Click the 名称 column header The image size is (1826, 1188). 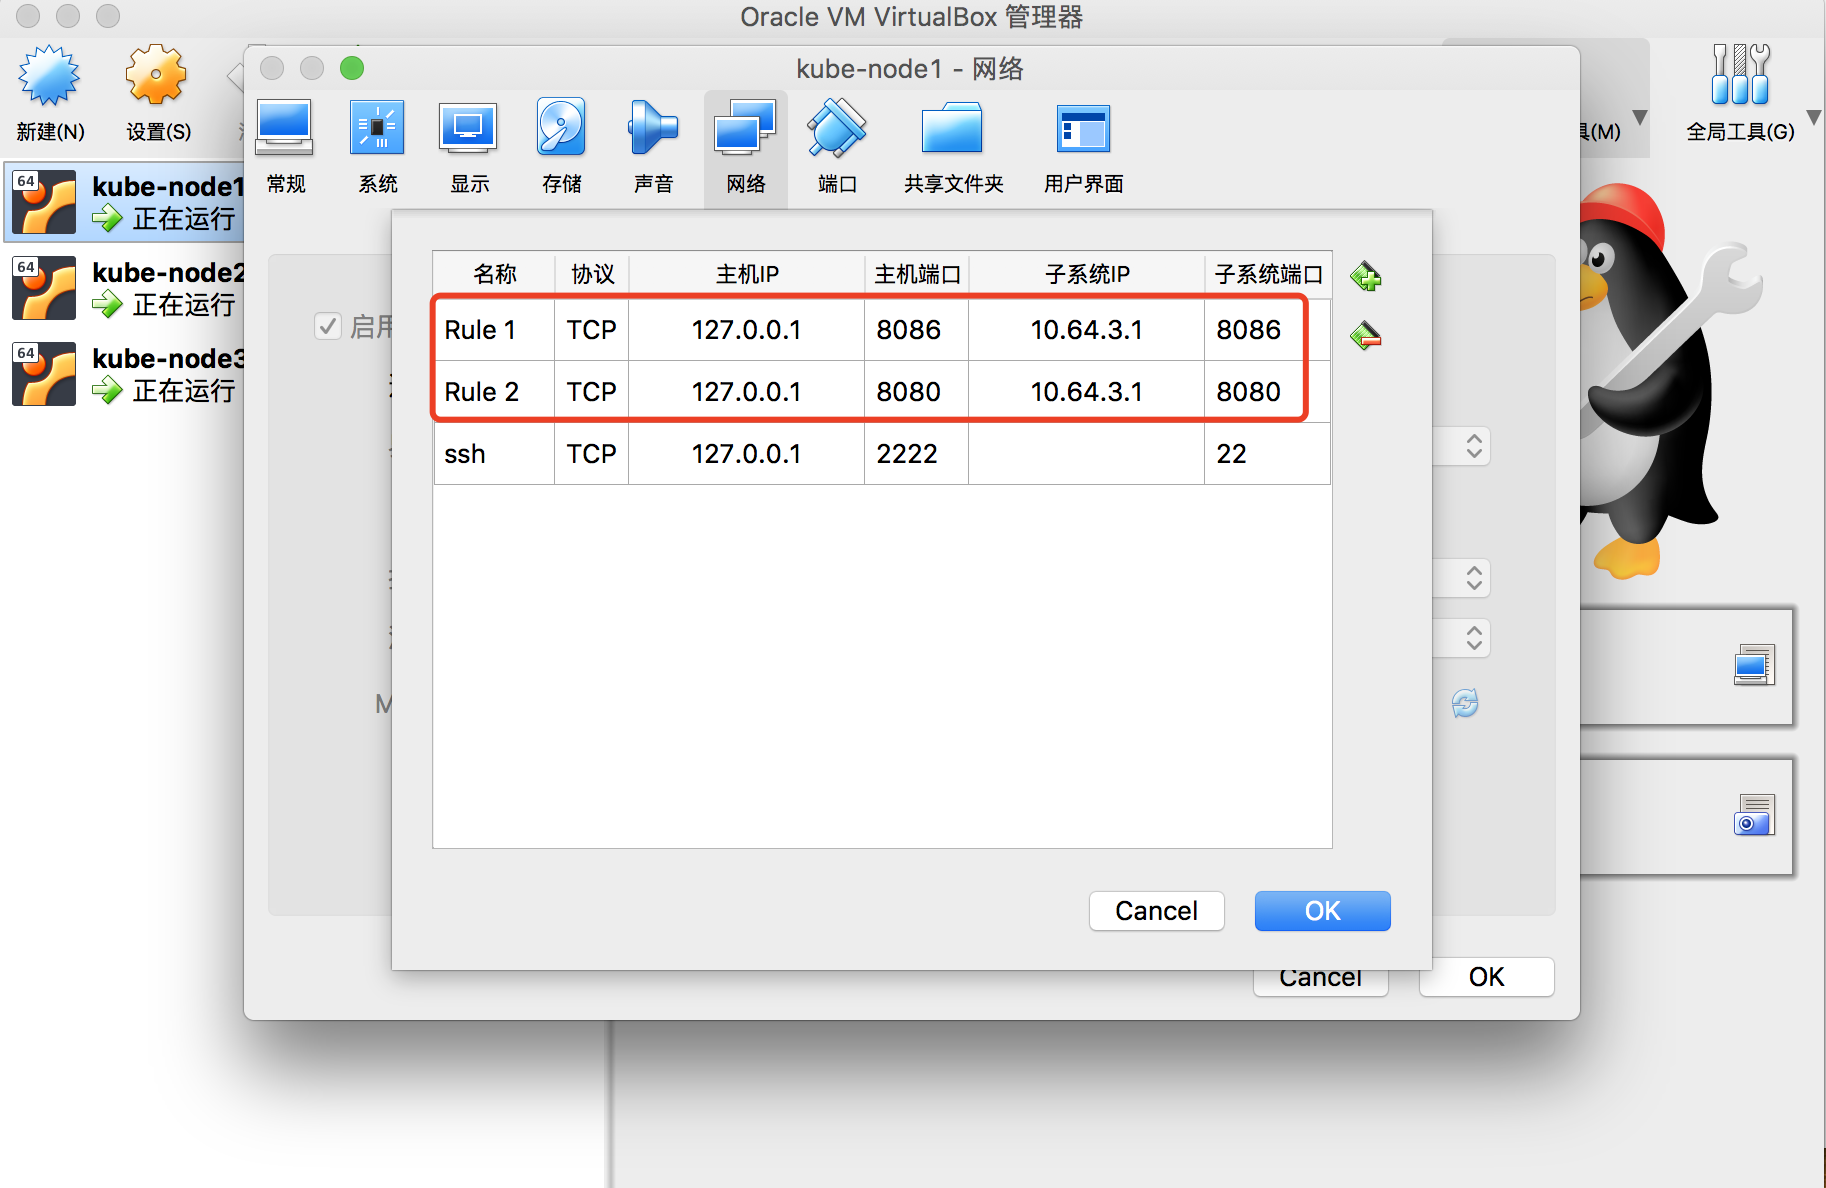click(x=494, y=274)
